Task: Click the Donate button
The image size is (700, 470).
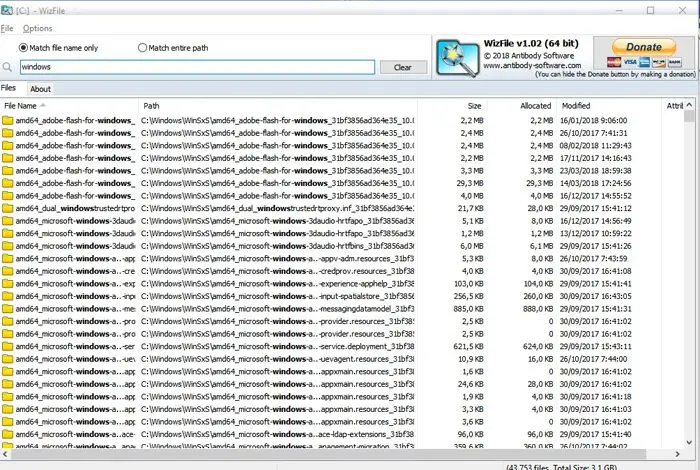Action: (x=644, y=47)
